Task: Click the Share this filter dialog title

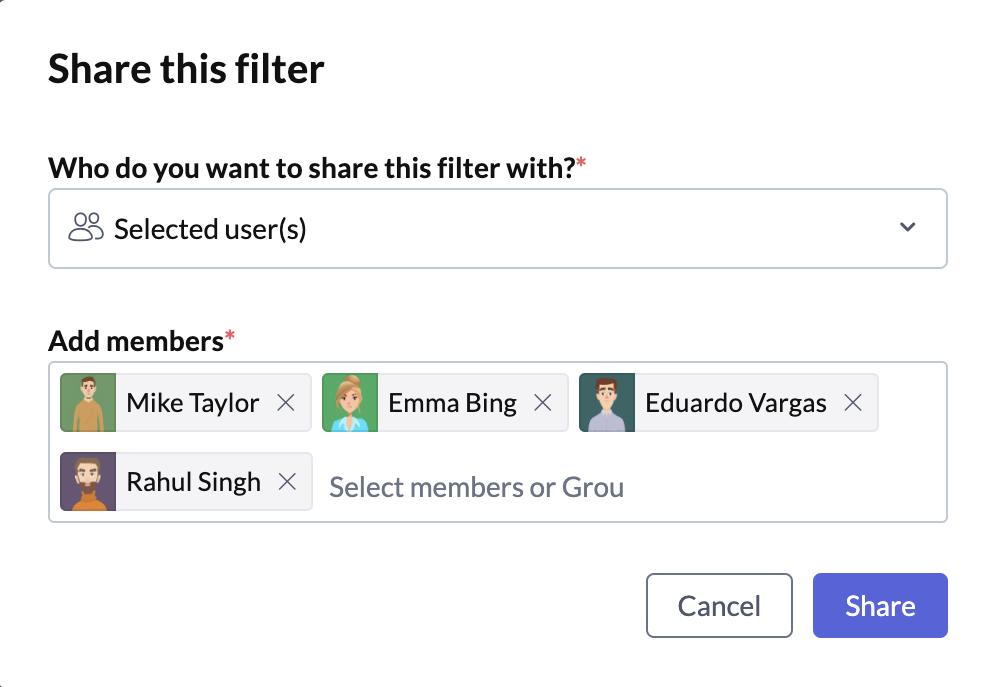Action: click(186, 68)
